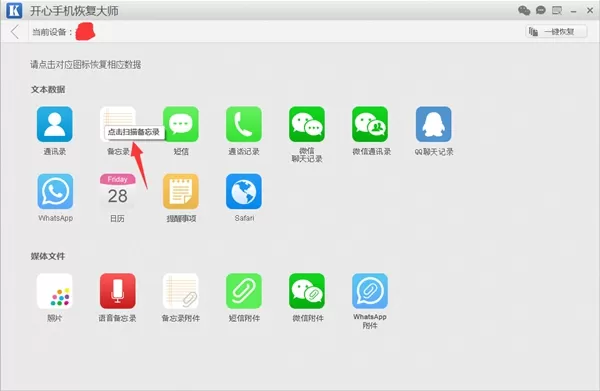
Task: Click the 请点击对应图标恢复相应数据 instruction text
Action: (x=86, y=65)
